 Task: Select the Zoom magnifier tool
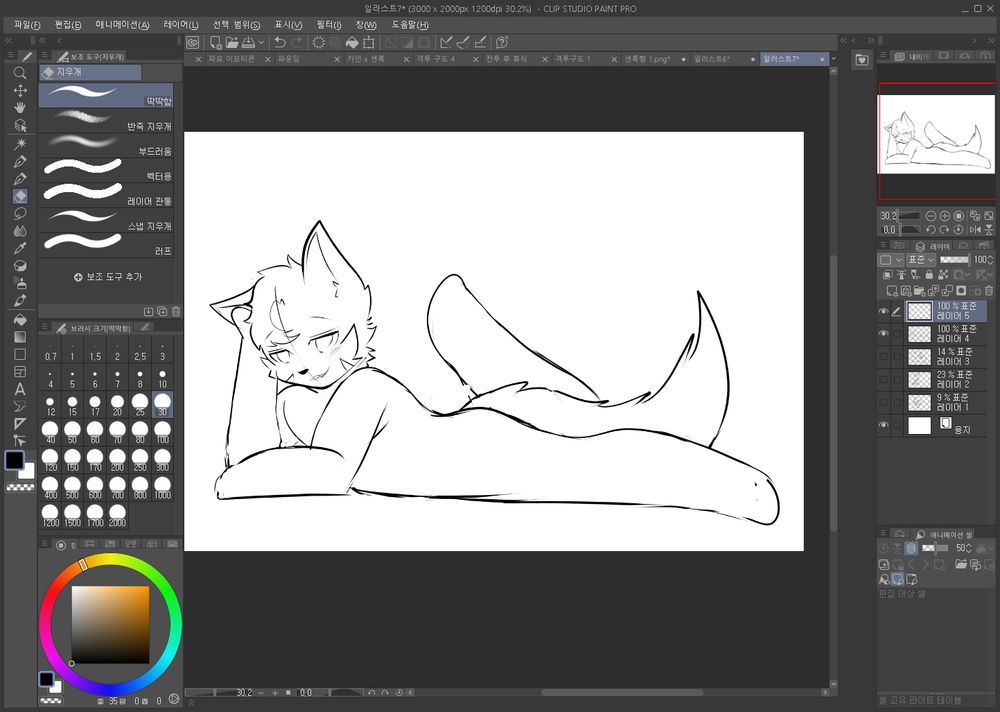[20, 73]
